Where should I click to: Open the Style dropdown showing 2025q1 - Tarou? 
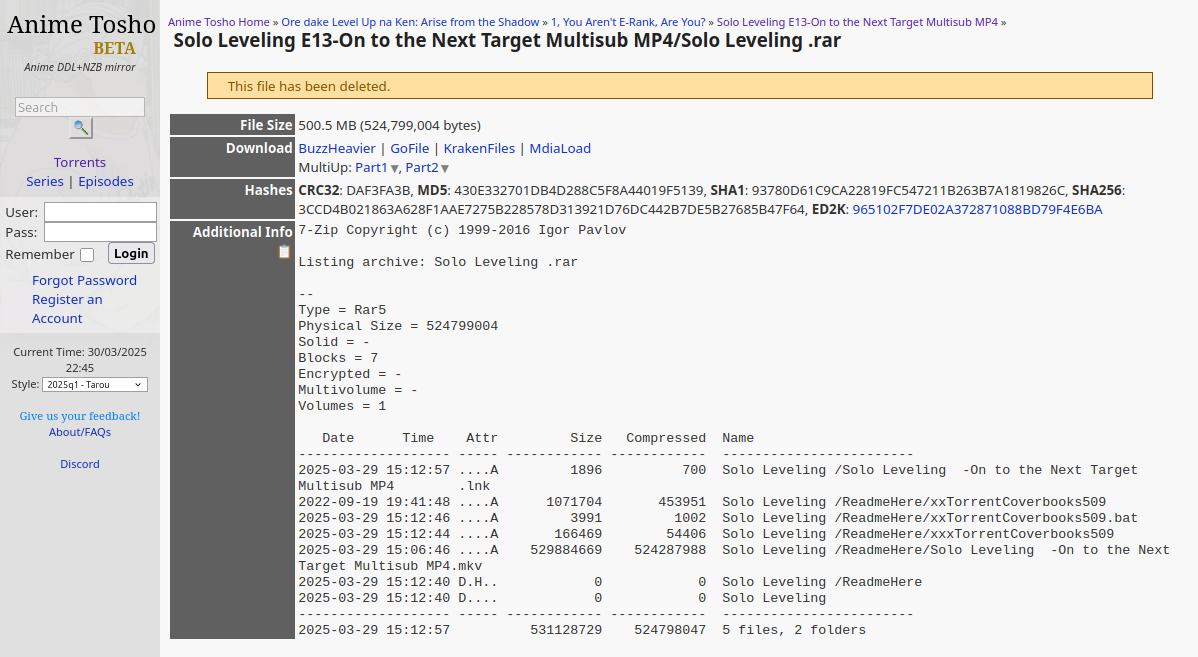tap(95, 385)
